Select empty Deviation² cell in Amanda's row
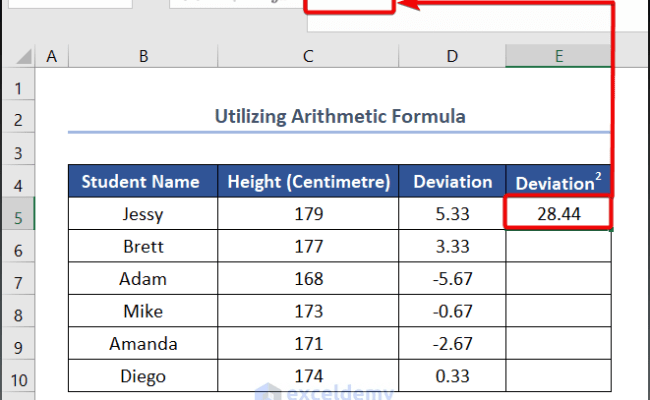Image resolution: width=650 pixels, height=400 pixels. coord(558,343)
